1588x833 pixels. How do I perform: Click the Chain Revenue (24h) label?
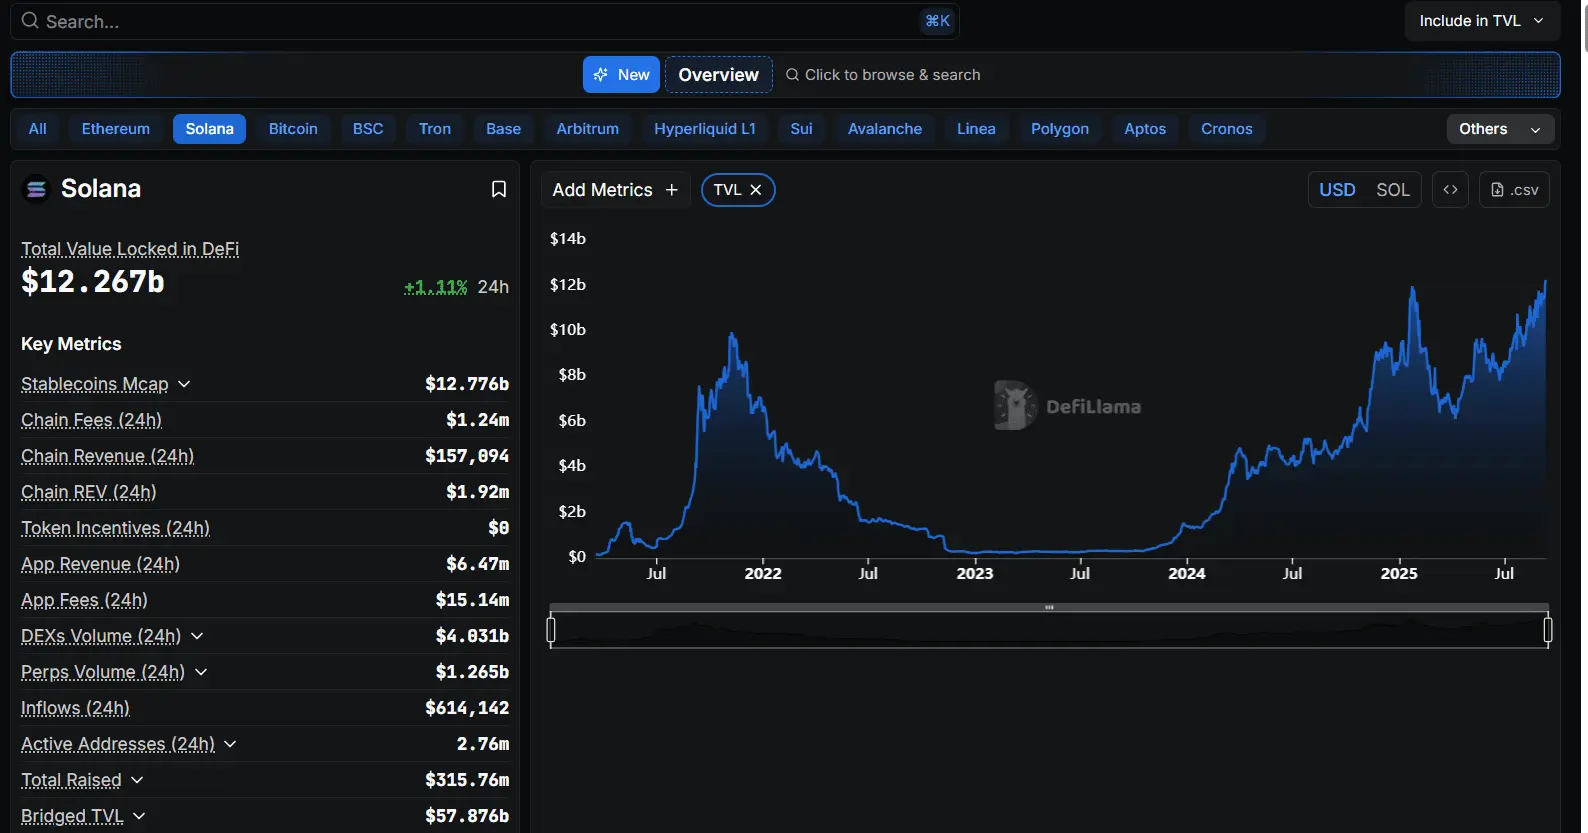click(x=107, y=456)
